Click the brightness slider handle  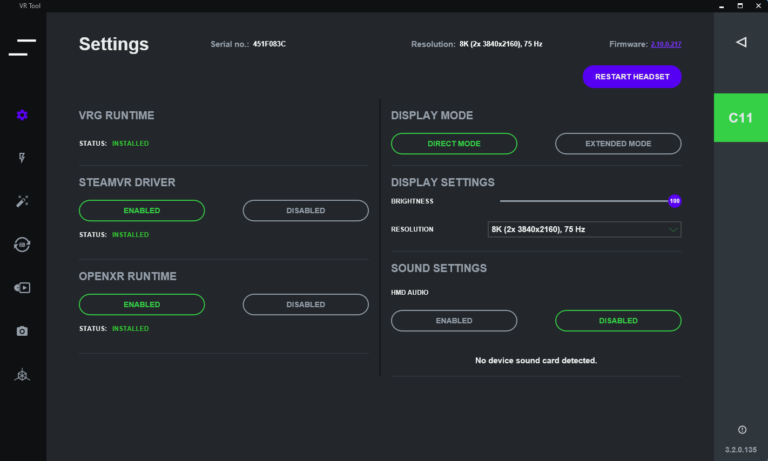[675, 201]
